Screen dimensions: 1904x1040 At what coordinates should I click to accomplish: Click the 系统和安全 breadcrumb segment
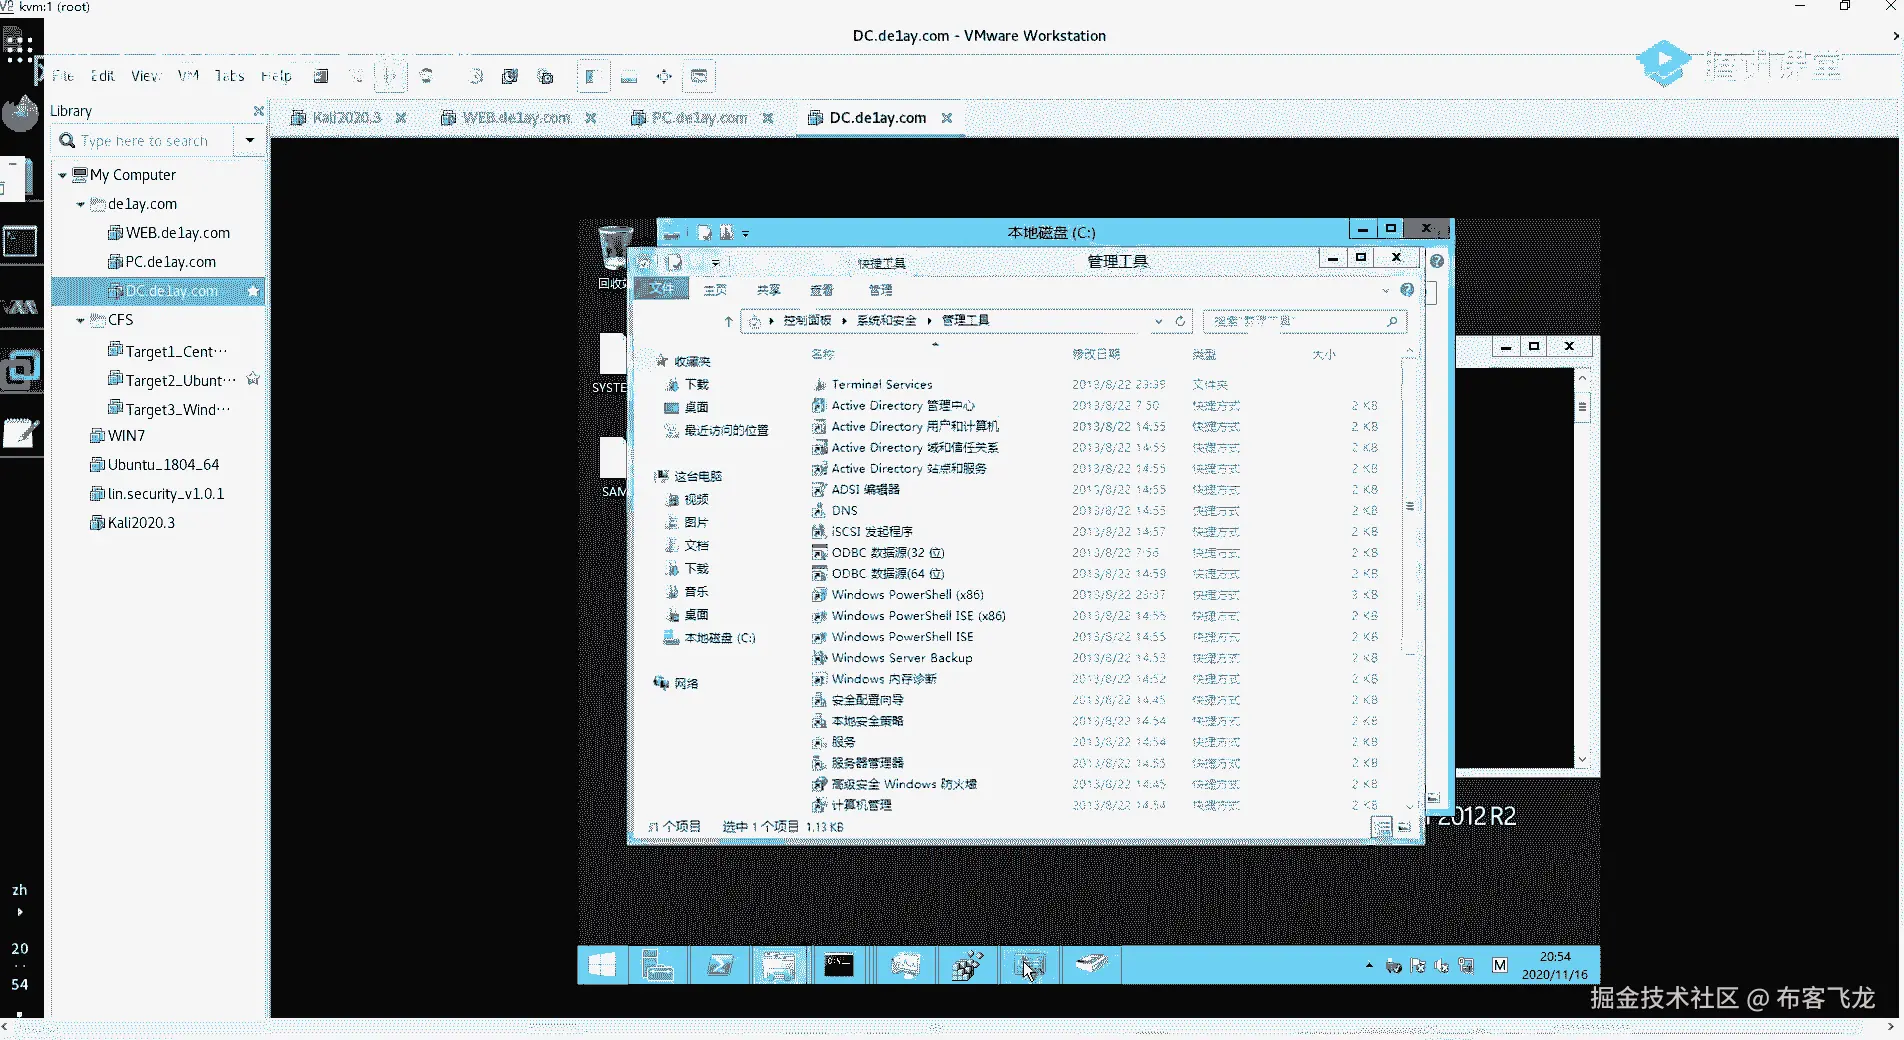(886, 321)
